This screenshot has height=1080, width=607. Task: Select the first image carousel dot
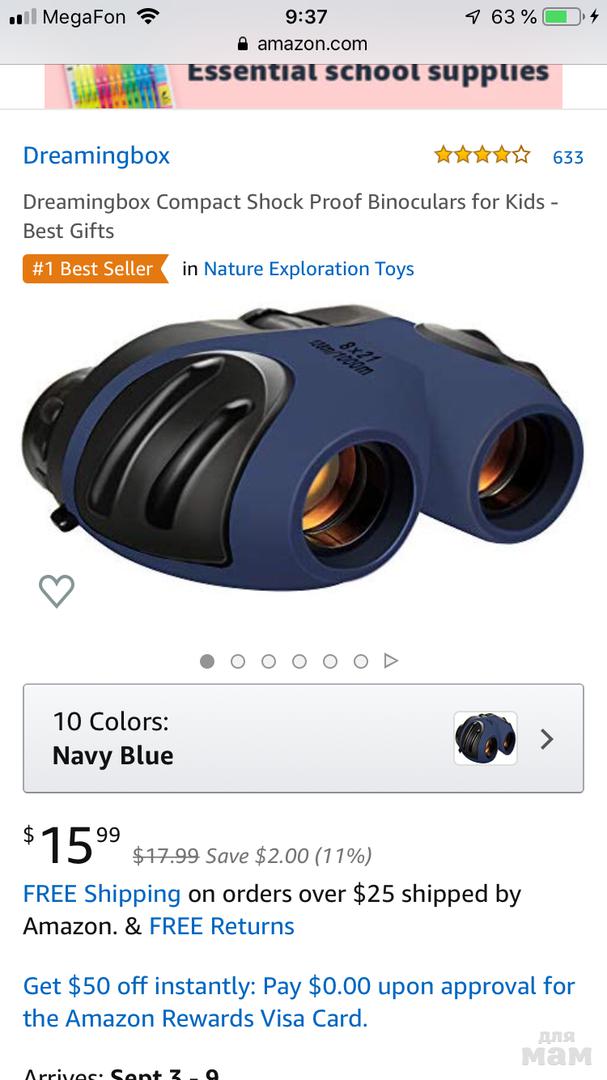[207, 661]
